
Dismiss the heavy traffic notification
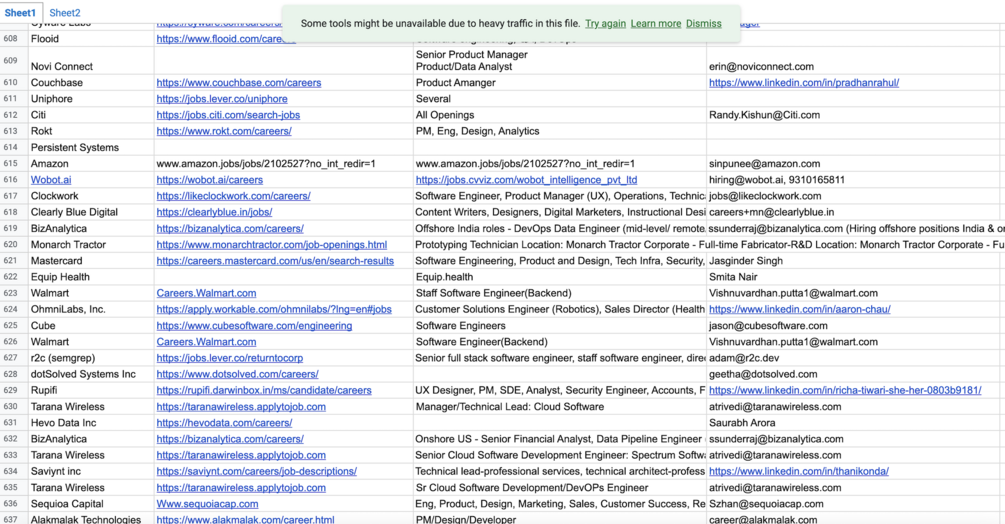703,23
